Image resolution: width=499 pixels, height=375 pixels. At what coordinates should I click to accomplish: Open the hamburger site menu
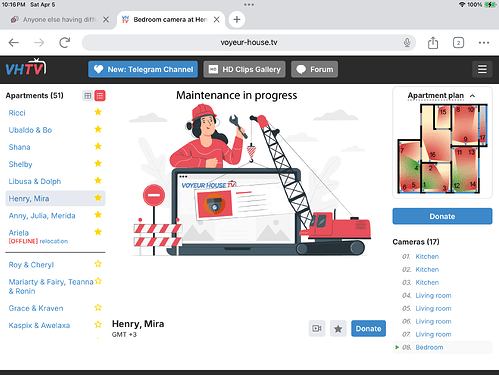[x=482, y=69]
